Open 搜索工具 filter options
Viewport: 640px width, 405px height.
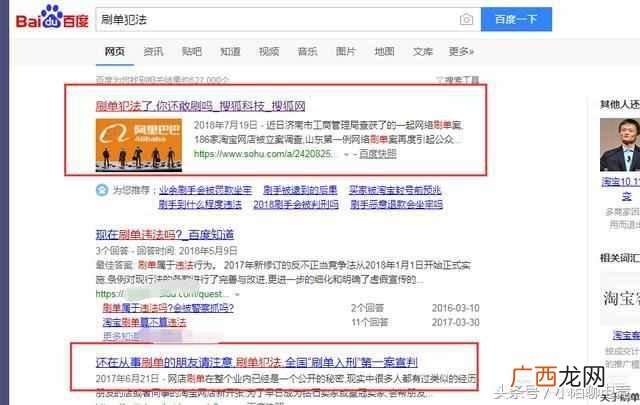[457, 80]
